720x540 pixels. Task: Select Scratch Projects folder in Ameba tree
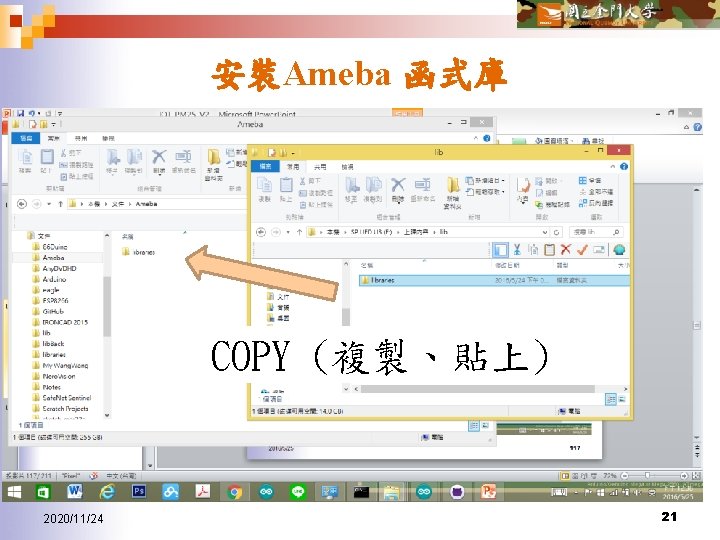click(61, 408)
